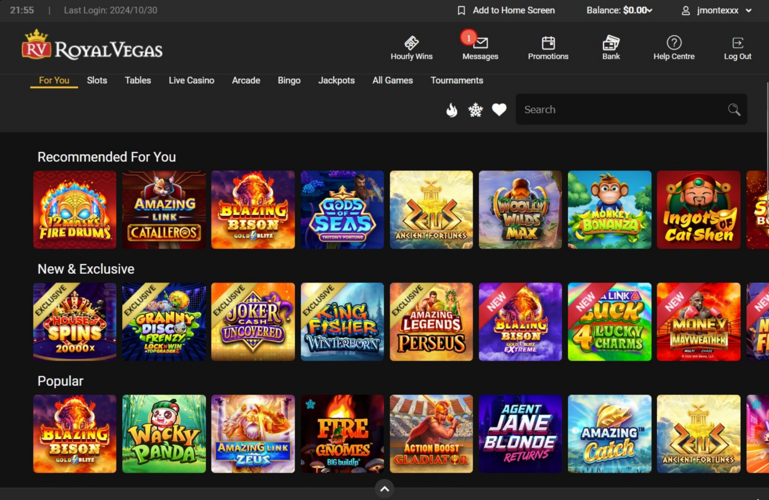Open the All Games tab
This screenshot has width=769, height=500.
point(392,80)
